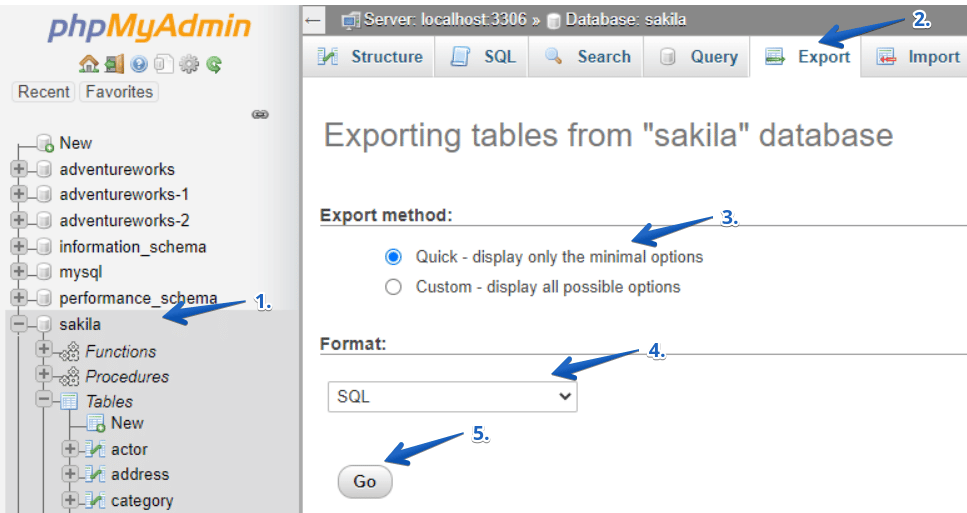
Task: Expand the actor table node
Action: point(70,449)
